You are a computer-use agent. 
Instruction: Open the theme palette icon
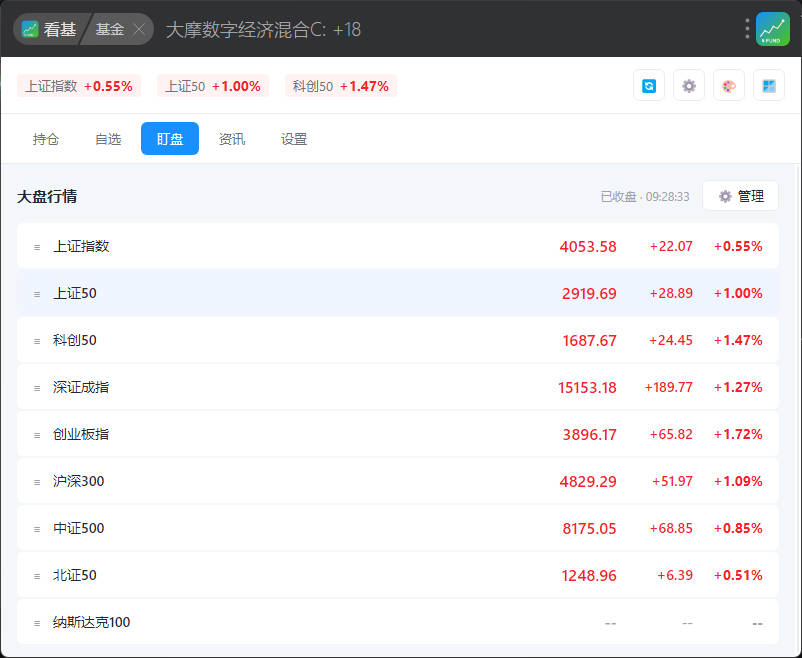(728, 86)
